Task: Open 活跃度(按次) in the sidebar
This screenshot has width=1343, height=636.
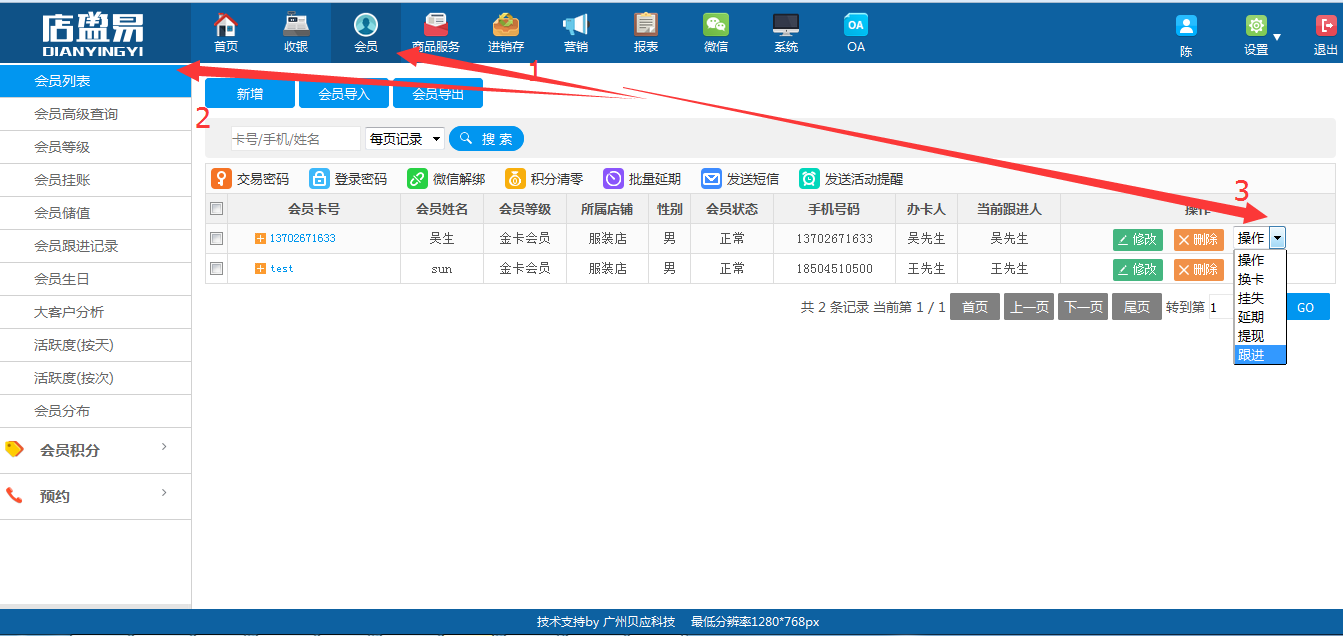Action: 95,378
